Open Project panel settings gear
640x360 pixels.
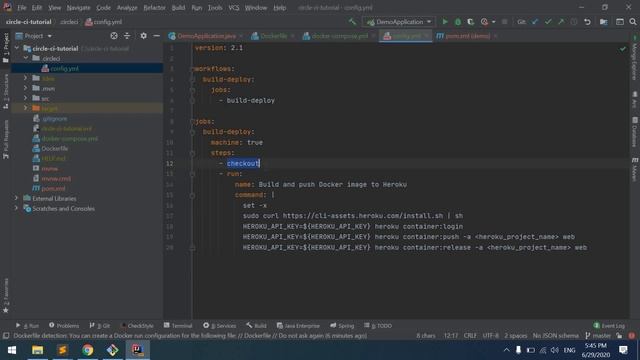coord(143,36)
